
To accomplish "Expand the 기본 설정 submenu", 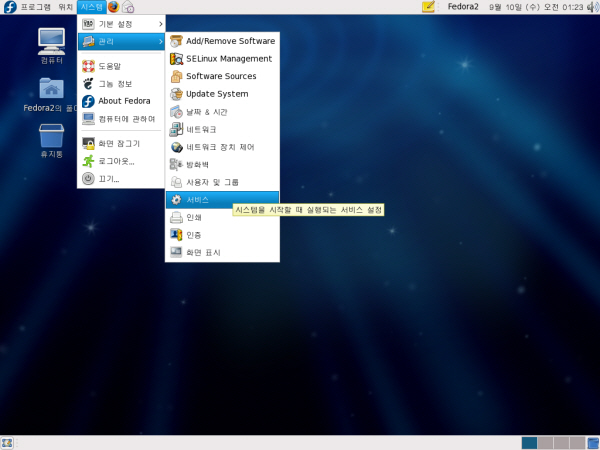I will coord(121,24).
